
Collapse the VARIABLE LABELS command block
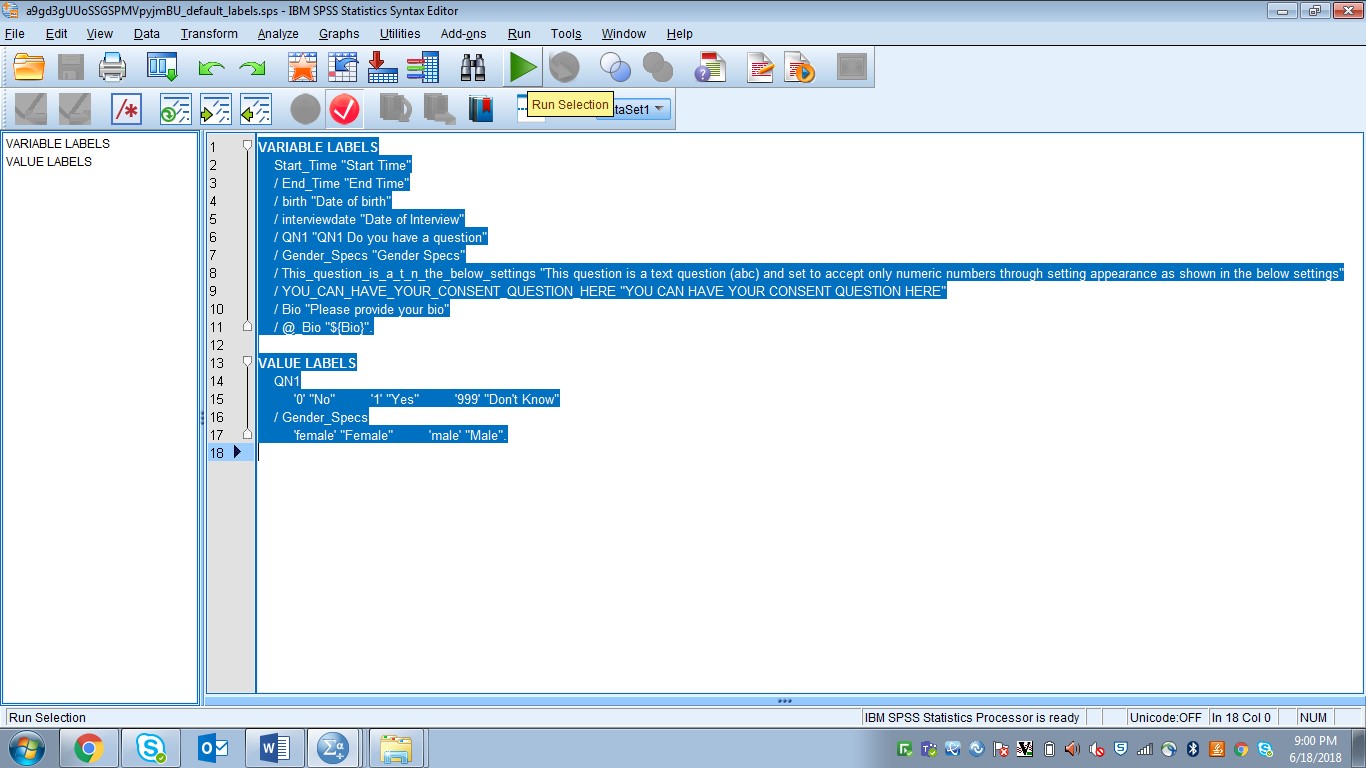[247, 146]
